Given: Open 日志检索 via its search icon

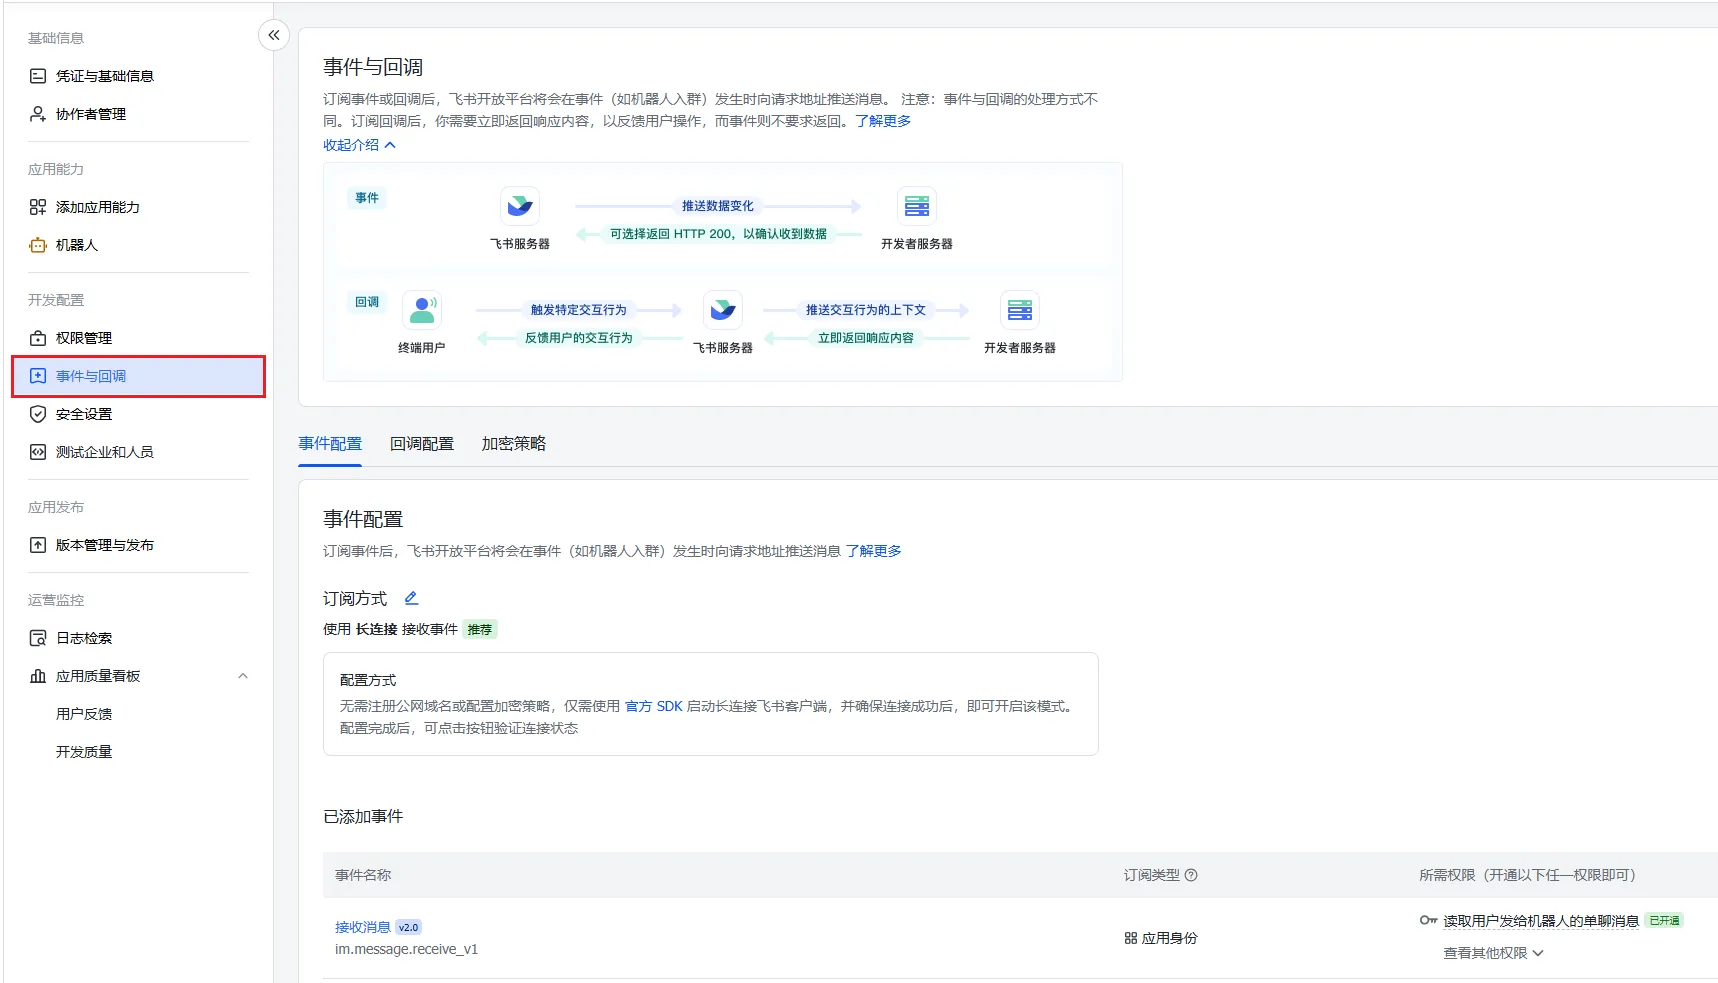Looking at the screenshot, I should point(38,638).
